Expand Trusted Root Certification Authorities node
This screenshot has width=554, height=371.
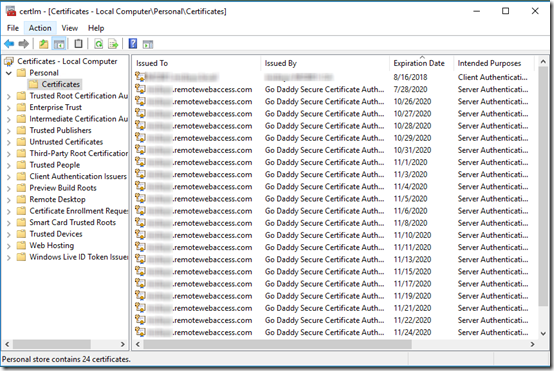9,96
